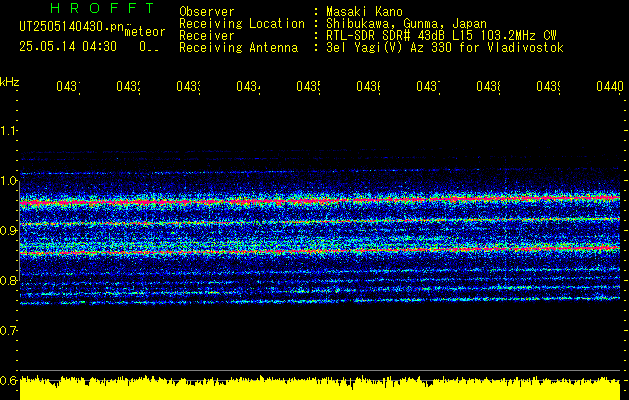
Task: Click the 'Receiving Location' label
Action: 242,24
